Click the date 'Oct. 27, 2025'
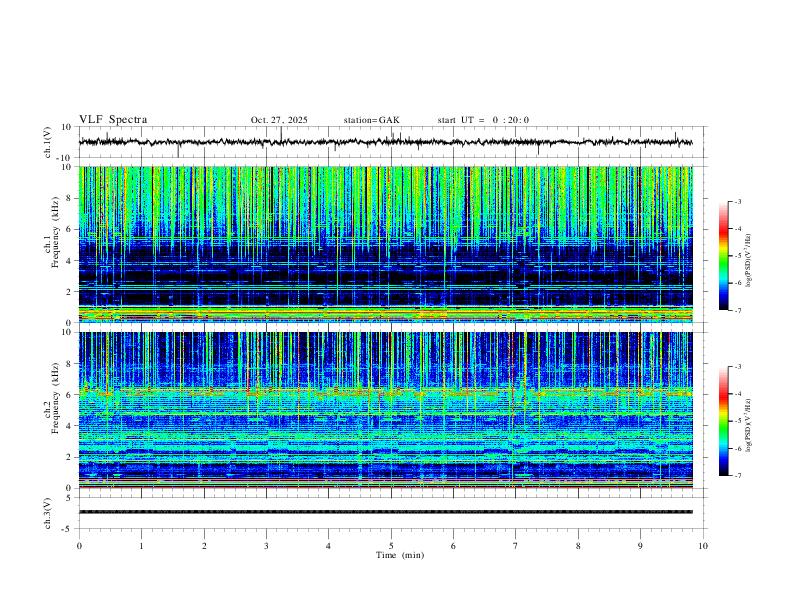Image resolution: width=792 pixels, height=612 pixels. coord(279,120)
